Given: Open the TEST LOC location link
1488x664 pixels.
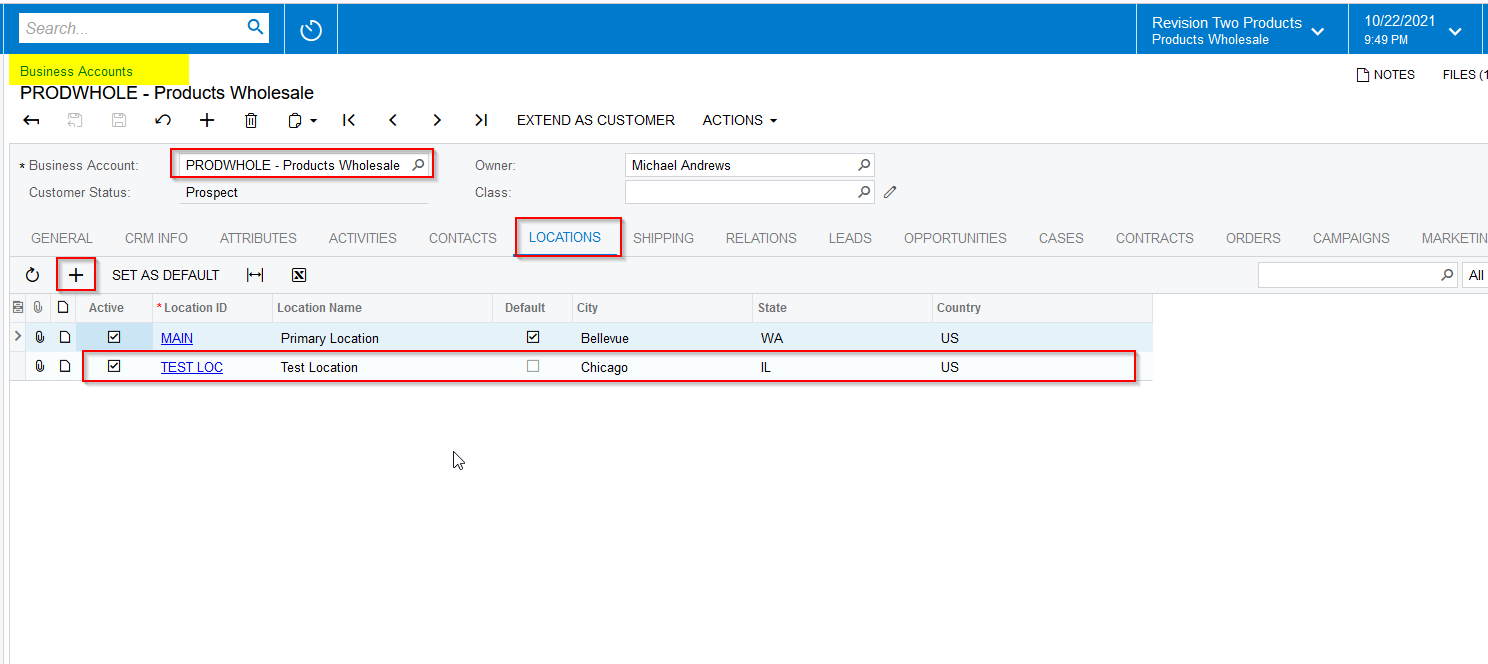Looking at the screenshot, I should point(192,367).
